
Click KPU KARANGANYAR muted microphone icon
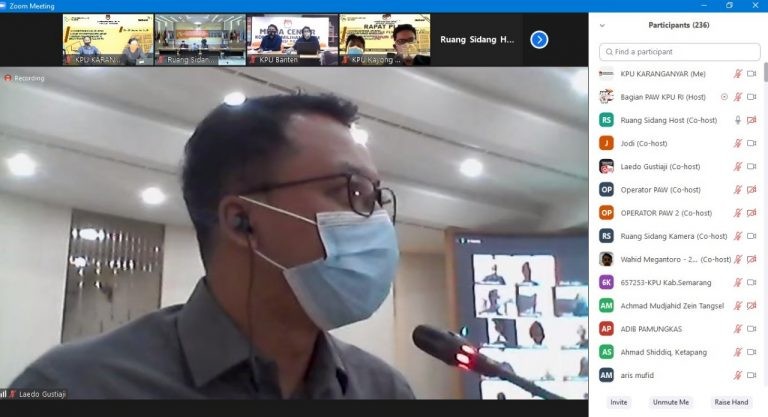738,74
